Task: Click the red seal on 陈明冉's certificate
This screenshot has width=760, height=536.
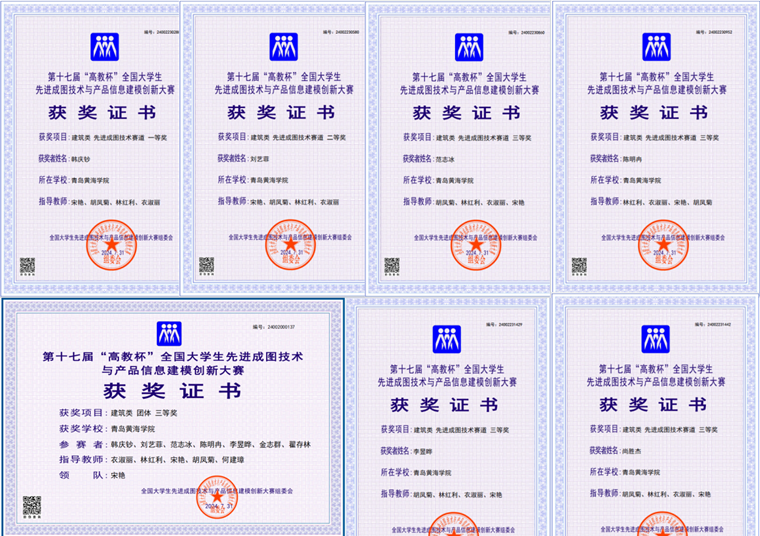Action: point(662,245)
